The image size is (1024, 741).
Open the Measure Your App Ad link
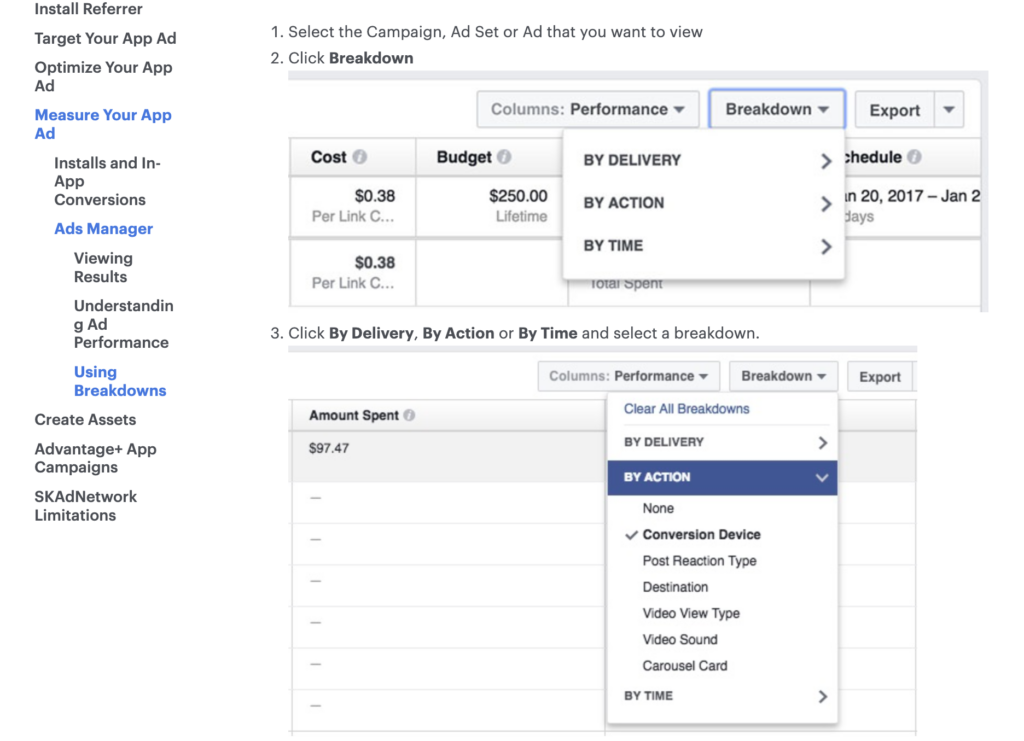103,124
